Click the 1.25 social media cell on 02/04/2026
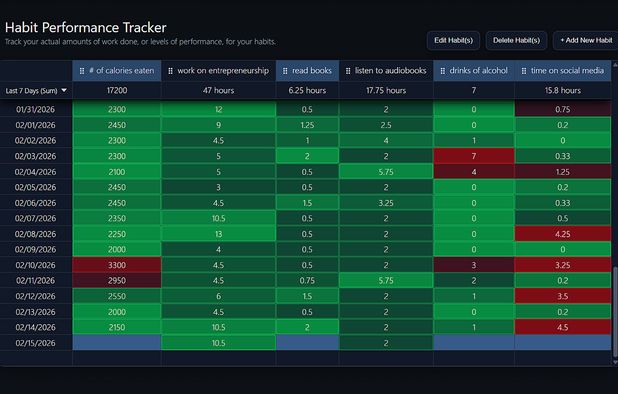 (563, 172)
